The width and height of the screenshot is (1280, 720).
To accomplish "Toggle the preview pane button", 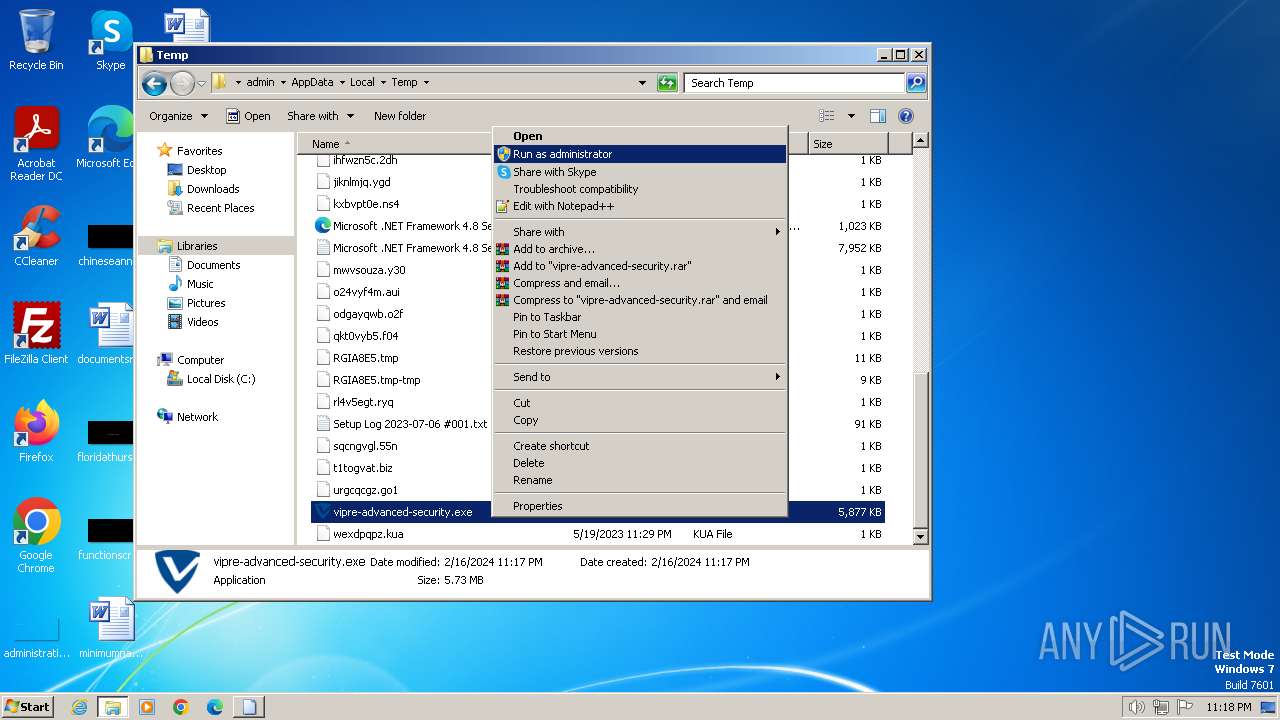I will point(878,116).
